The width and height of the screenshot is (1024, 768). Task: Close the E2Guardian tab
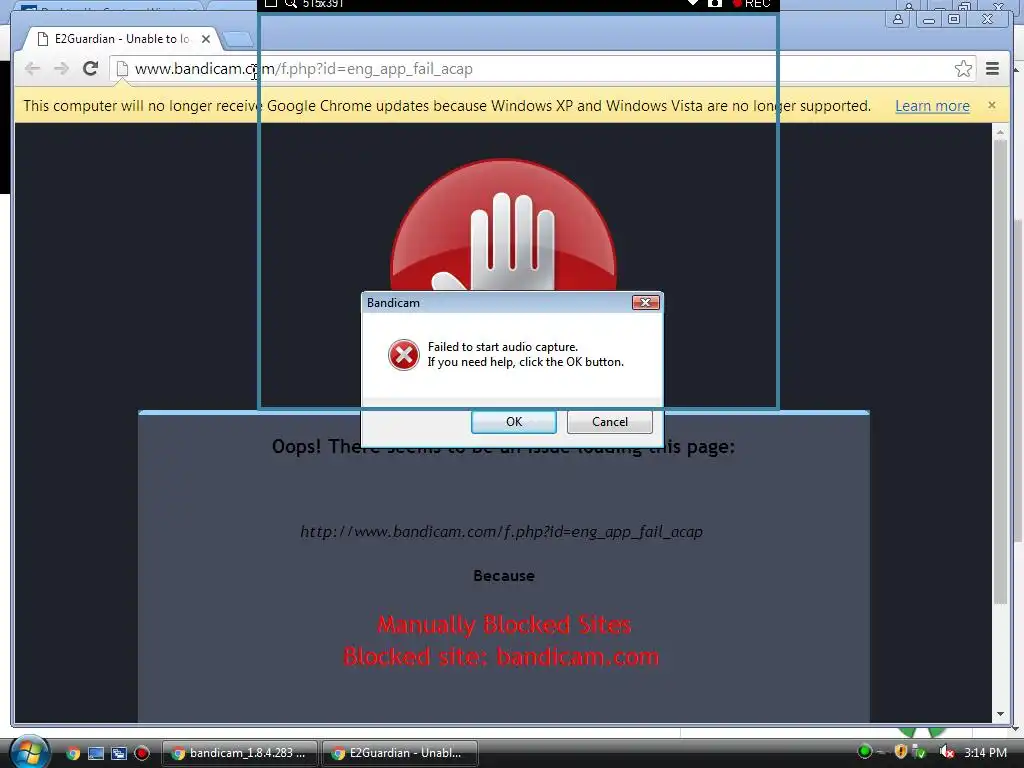click(x=206, y=39)
